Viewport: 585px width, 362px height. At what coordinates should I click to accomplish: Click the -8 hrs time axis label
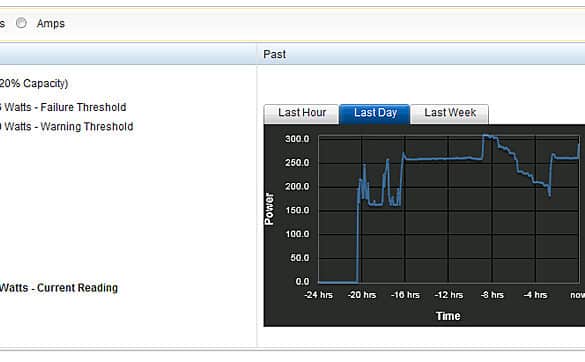492,295
